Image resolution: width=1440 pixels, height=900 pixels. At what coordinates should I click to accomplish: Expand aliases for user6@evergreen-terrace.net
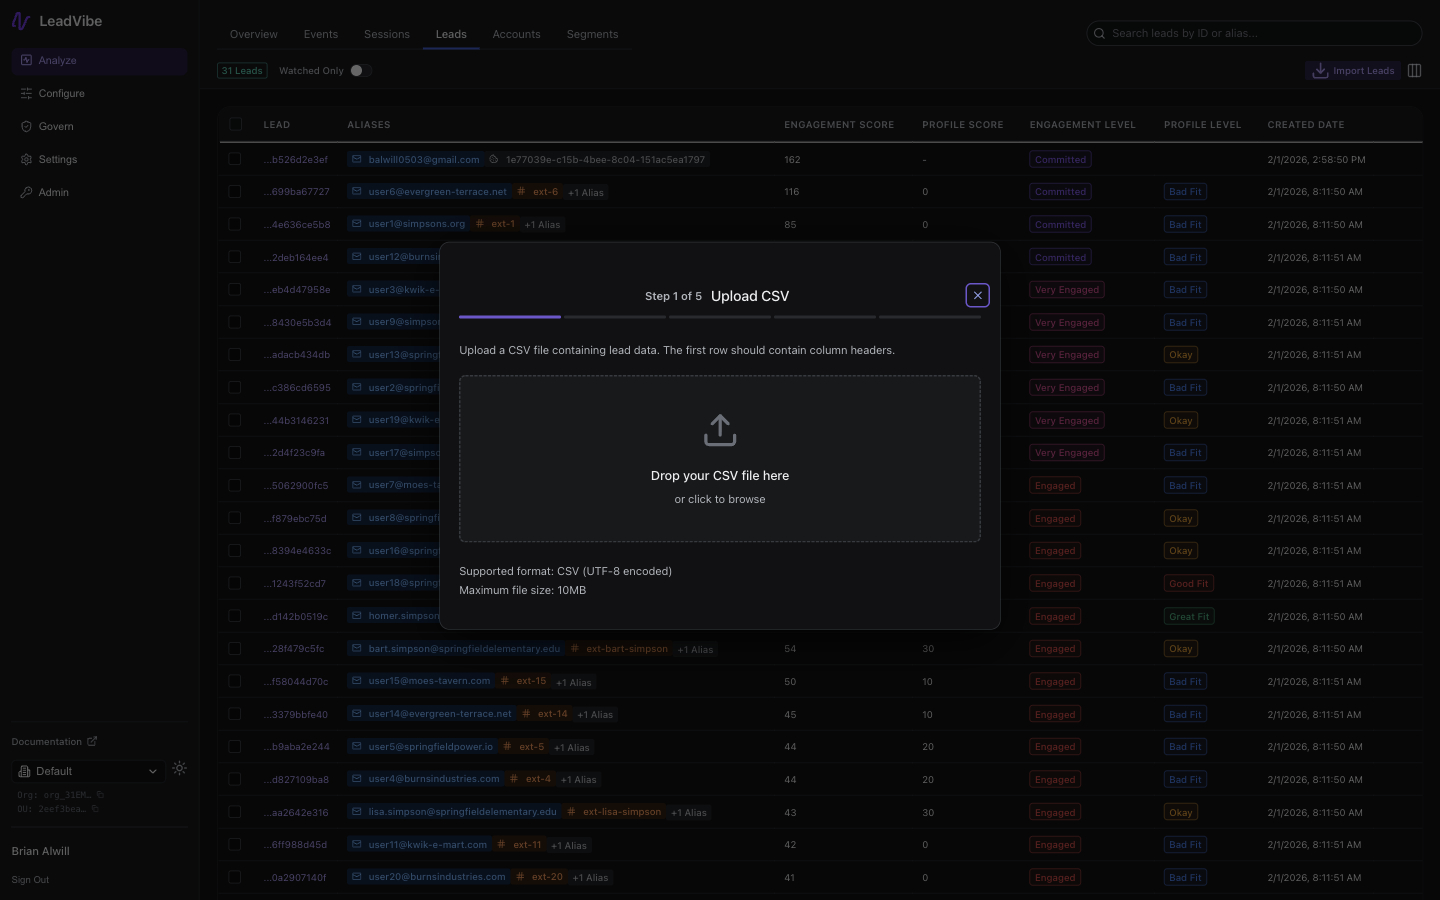[586, 192]
